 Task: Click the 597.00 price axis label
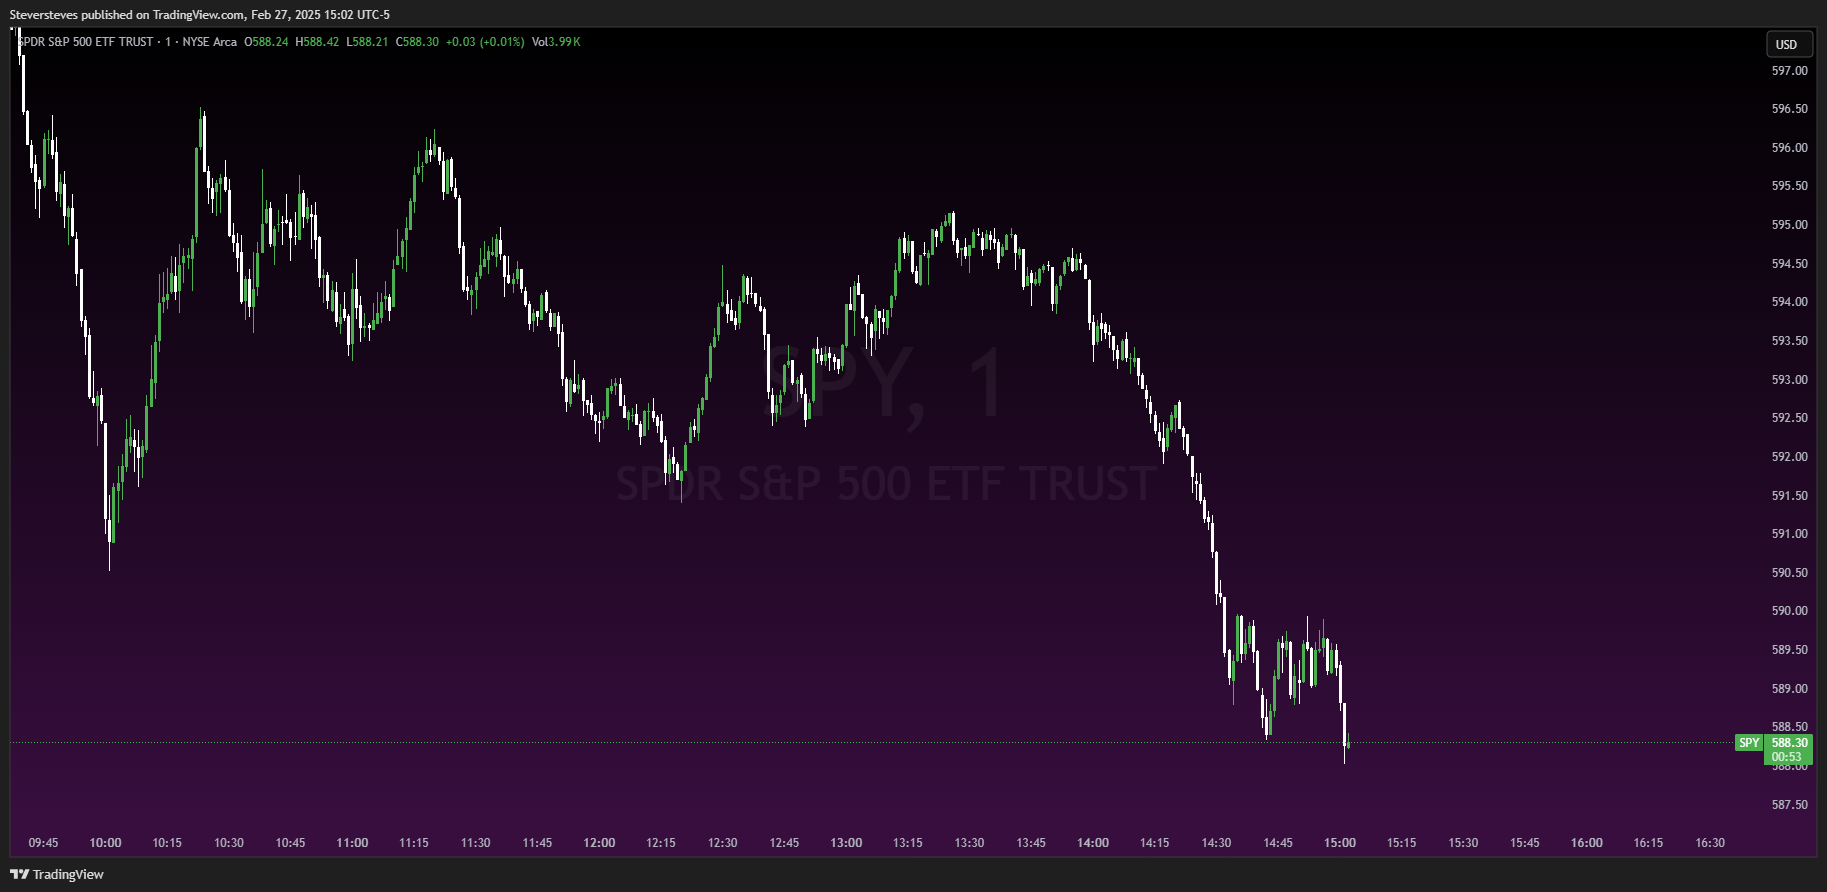click(x=1789, y=71)
